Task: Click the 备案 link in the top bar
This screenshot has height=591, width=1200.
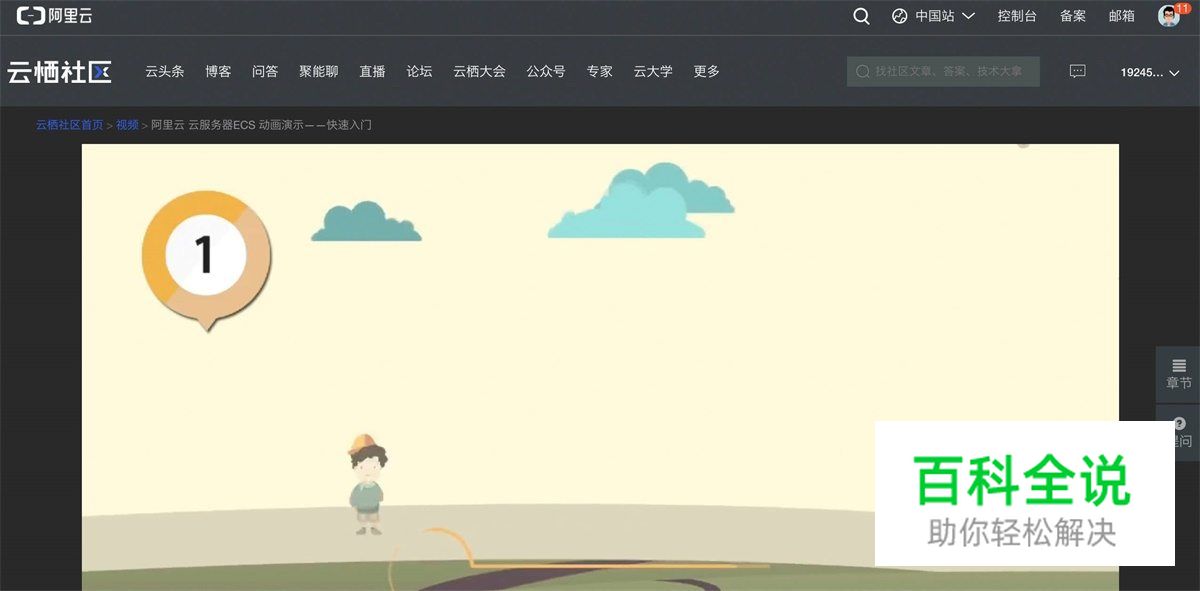Action: click(1072, 16)
